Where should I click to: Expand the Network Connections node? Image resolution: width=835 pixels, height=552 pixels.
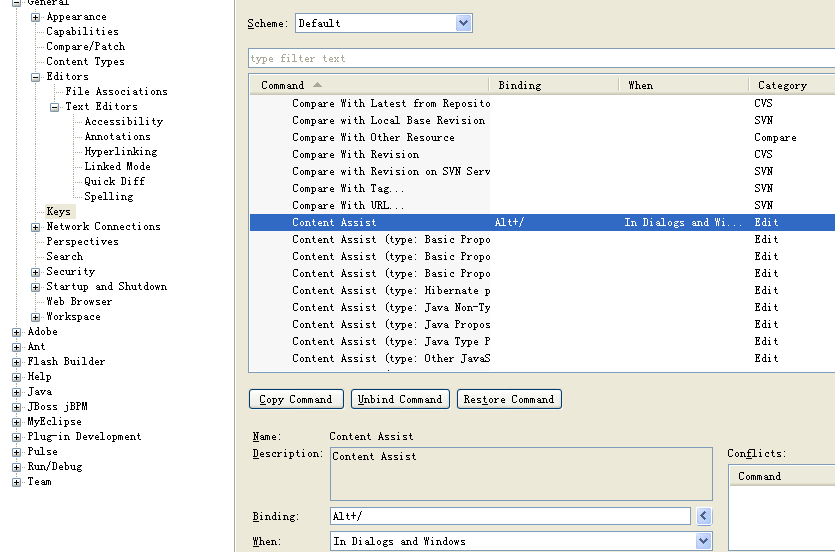(36, 227)
